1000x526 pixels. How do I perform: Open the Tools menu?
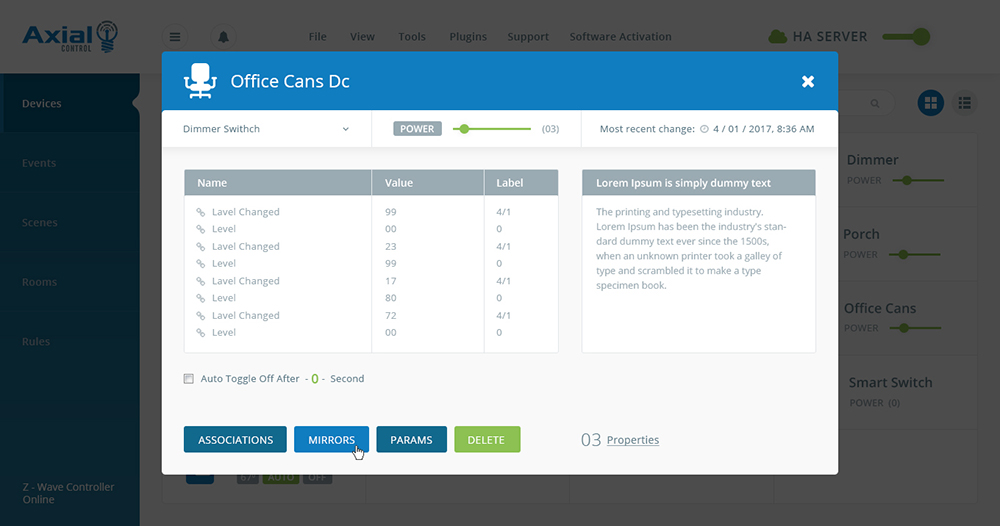point(412,37)
